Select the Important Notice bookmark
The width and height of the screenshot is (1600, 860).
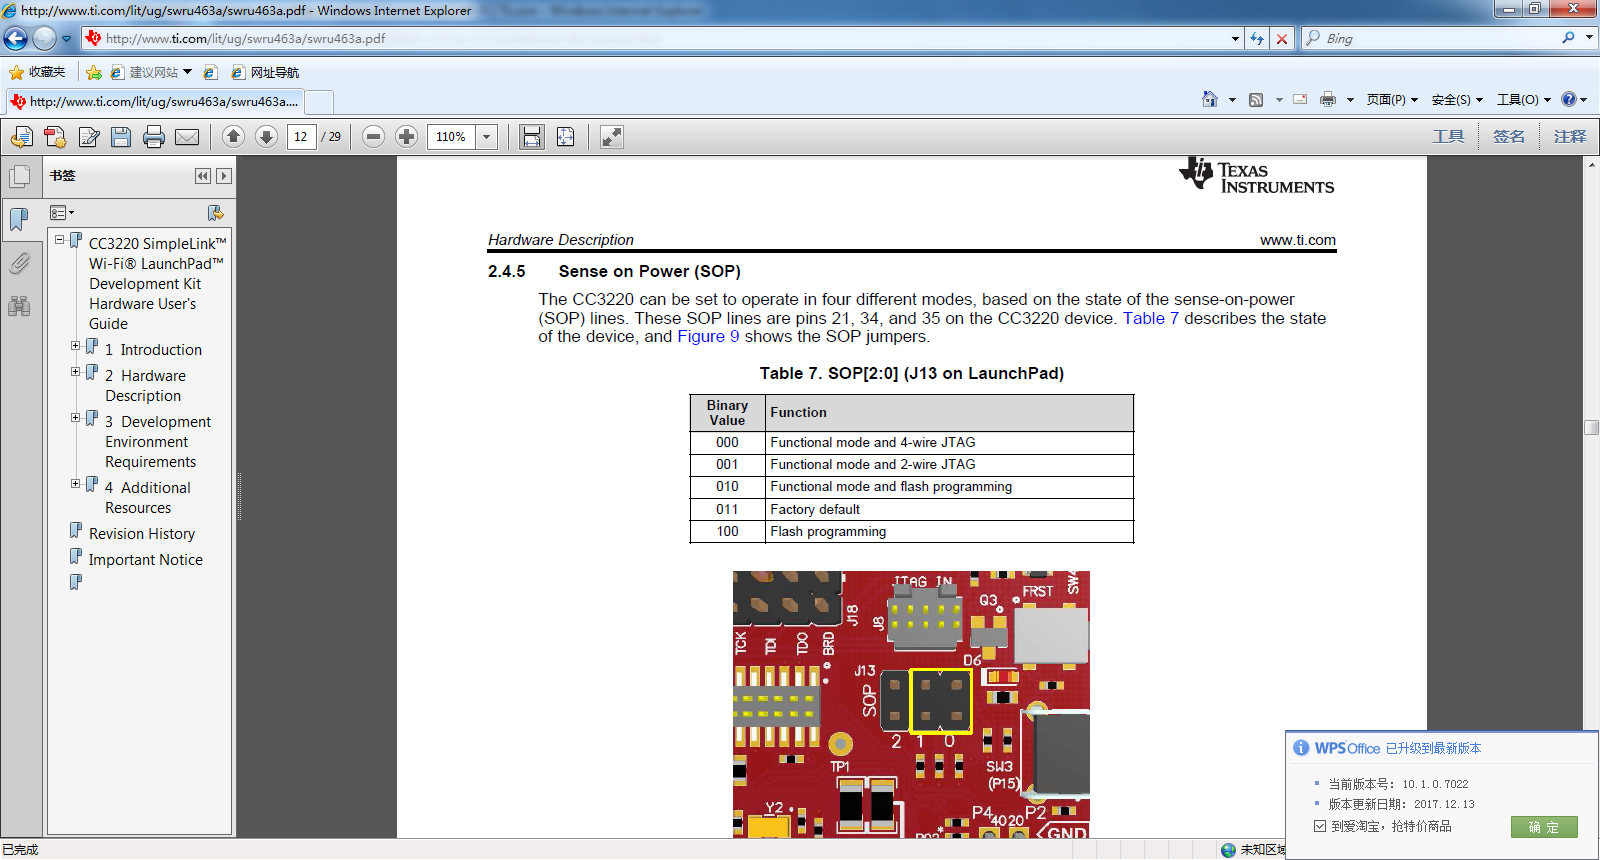click(146, 560)
